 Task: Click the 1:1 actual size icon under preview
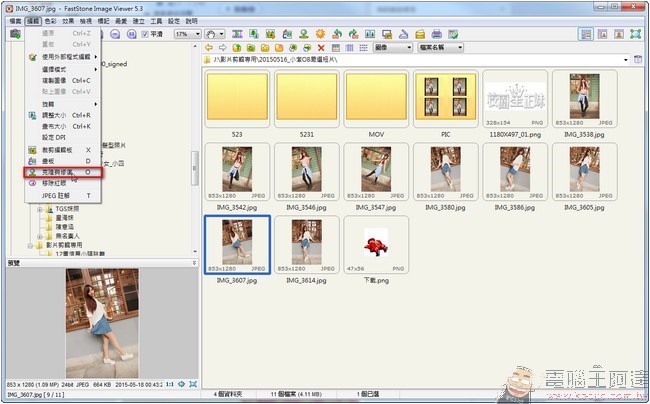point(170,384)
